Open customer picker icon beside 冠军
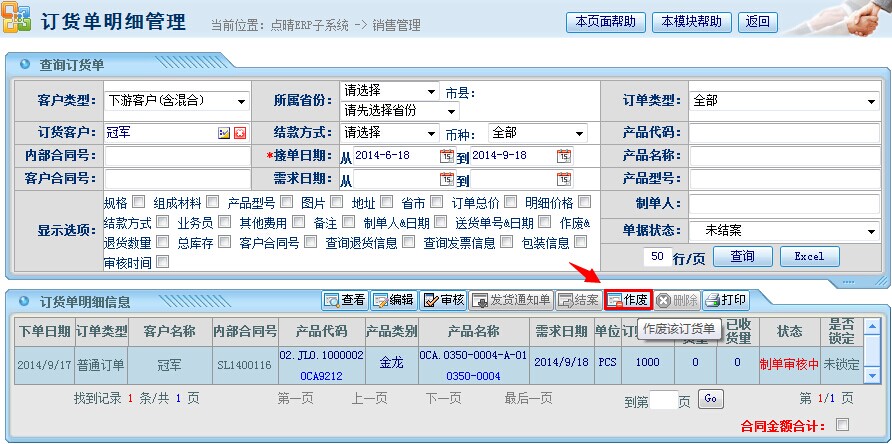 [224, 133]
